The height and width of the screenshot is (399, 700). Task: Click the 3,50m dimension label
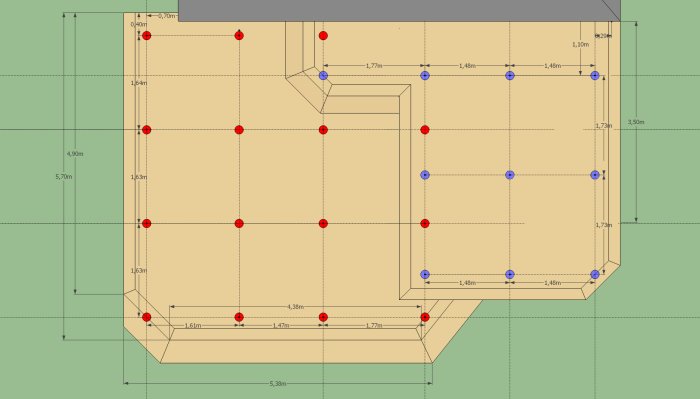point(636,122)
